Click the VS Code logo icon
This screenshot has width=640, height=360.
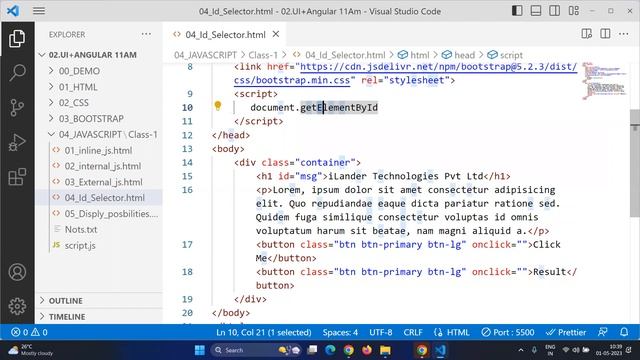pyautogui.click(x=13, y=11)
